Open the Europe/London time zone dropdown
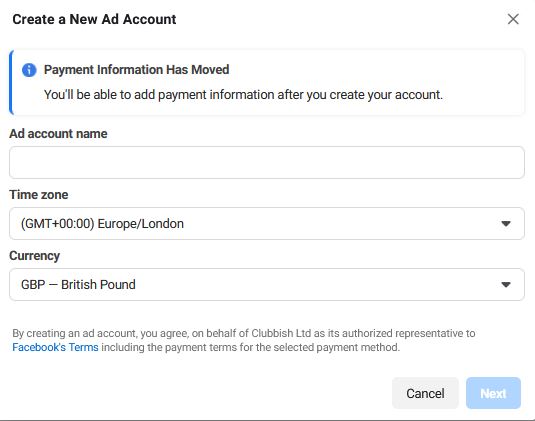The width and height of the screenshot is (535, 421). (x=267, y=223)
